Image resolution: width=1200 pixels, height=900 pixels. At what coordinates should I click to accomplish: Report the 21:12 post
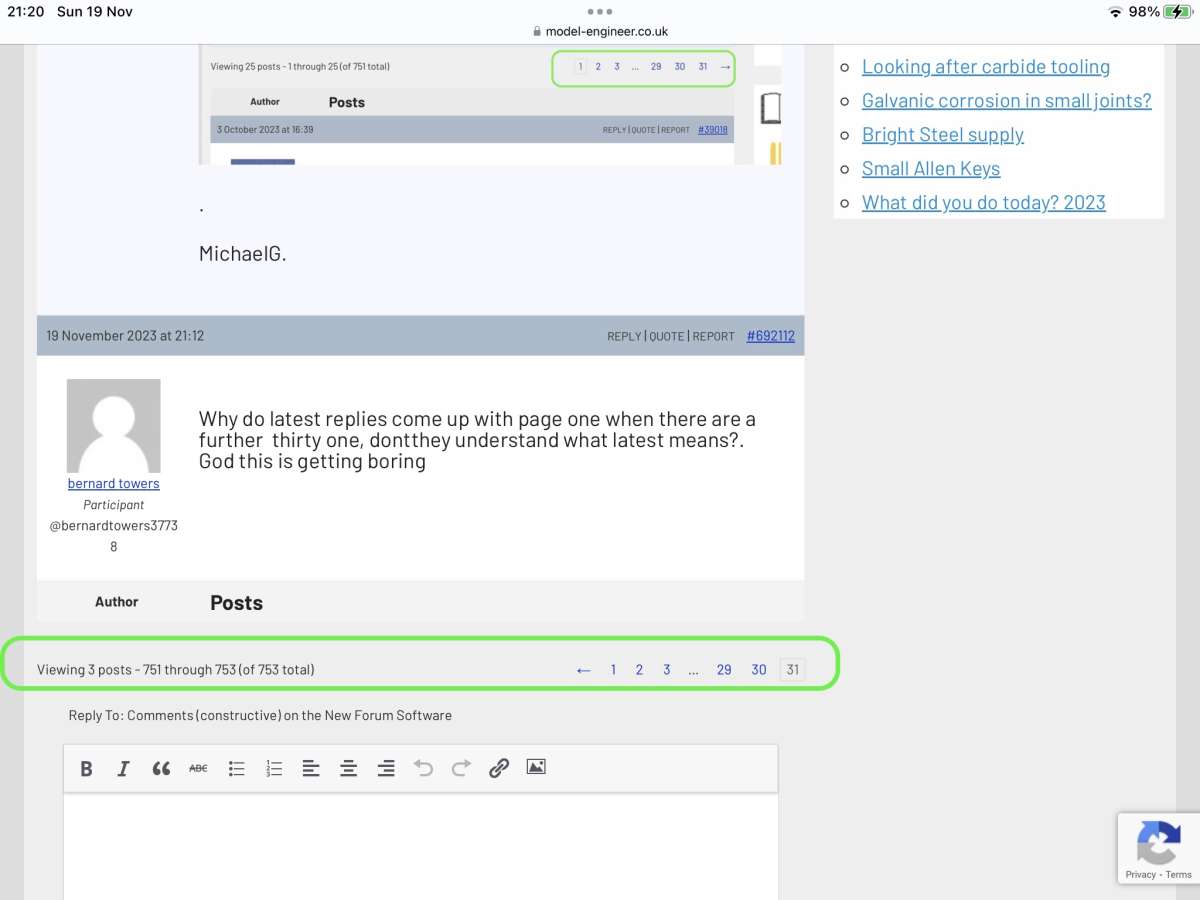714,336
